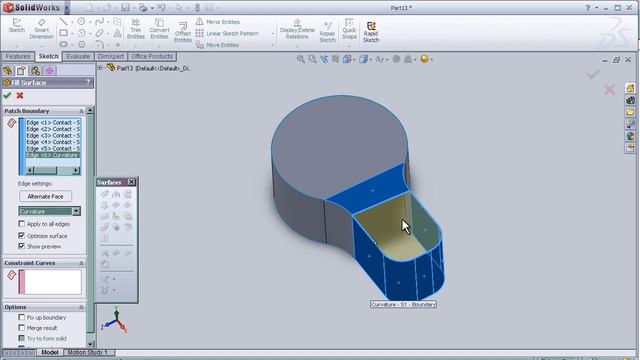Click the Part13 tree item

[x=149, y=68]
